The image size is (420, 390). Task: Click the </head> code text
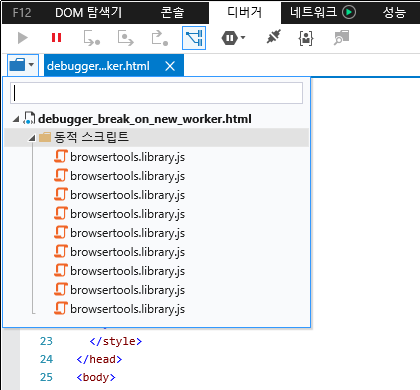[99, 359]
